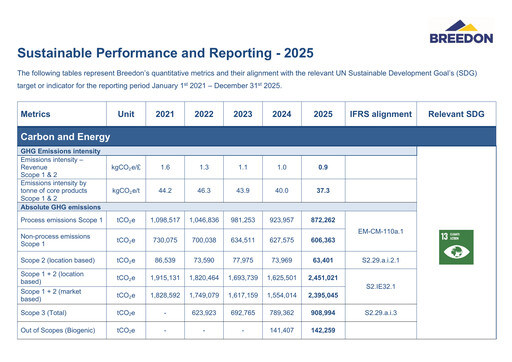Image resolution: width=512 pixels, height=362 pixels.
Task: Click the SDG 13 Climate Action icon
Action: [x=456, y=247]
